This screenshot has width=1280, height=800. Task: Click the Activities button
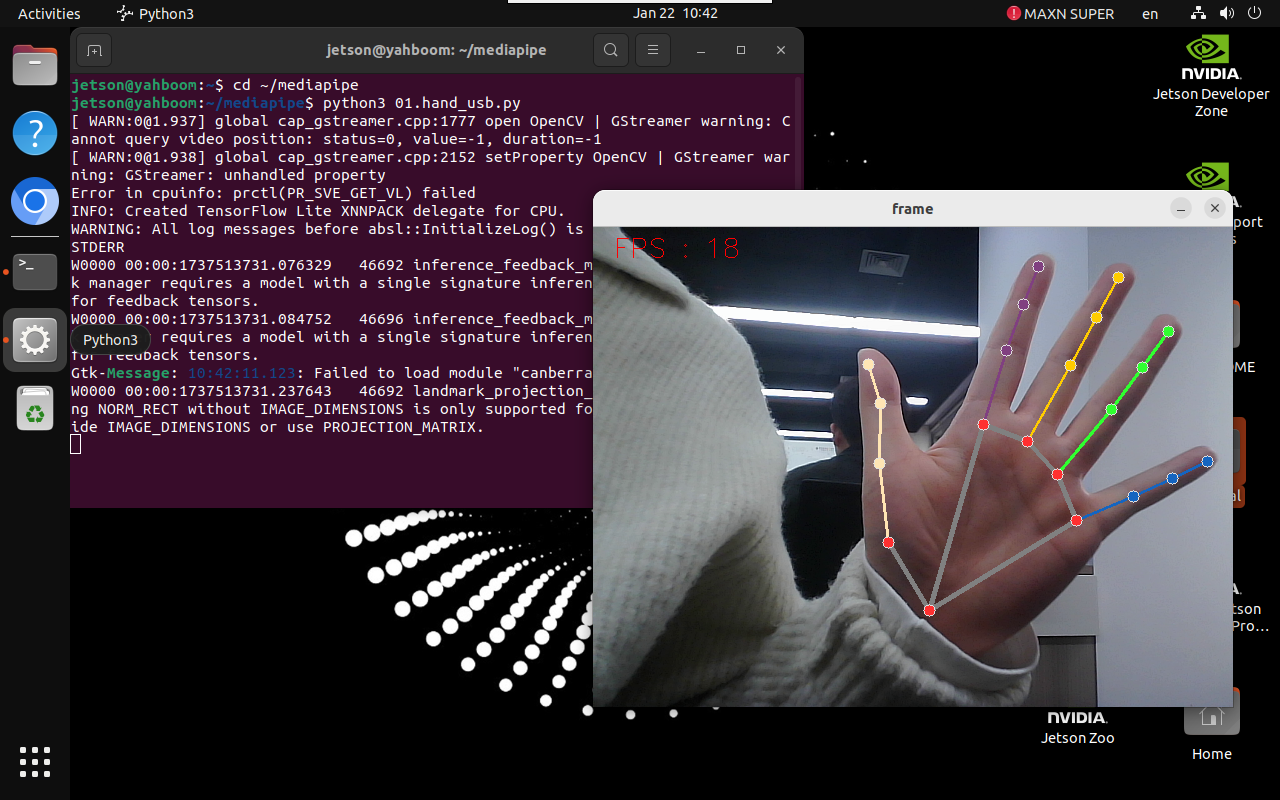[49, 14]
